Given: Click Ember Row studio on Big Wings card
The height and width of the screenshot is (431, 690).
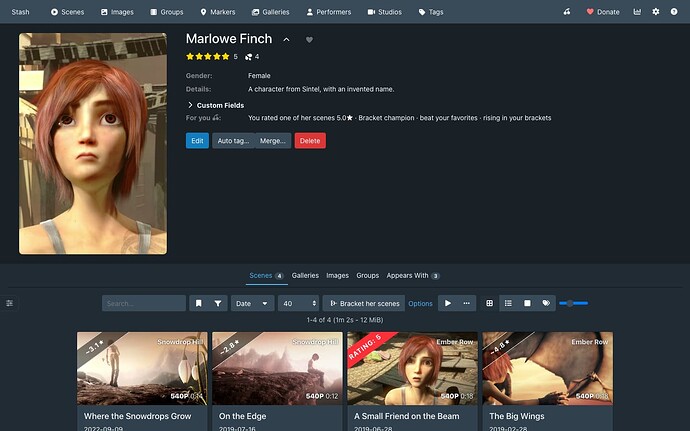Looking at the screenshot, I should [590, 342].
